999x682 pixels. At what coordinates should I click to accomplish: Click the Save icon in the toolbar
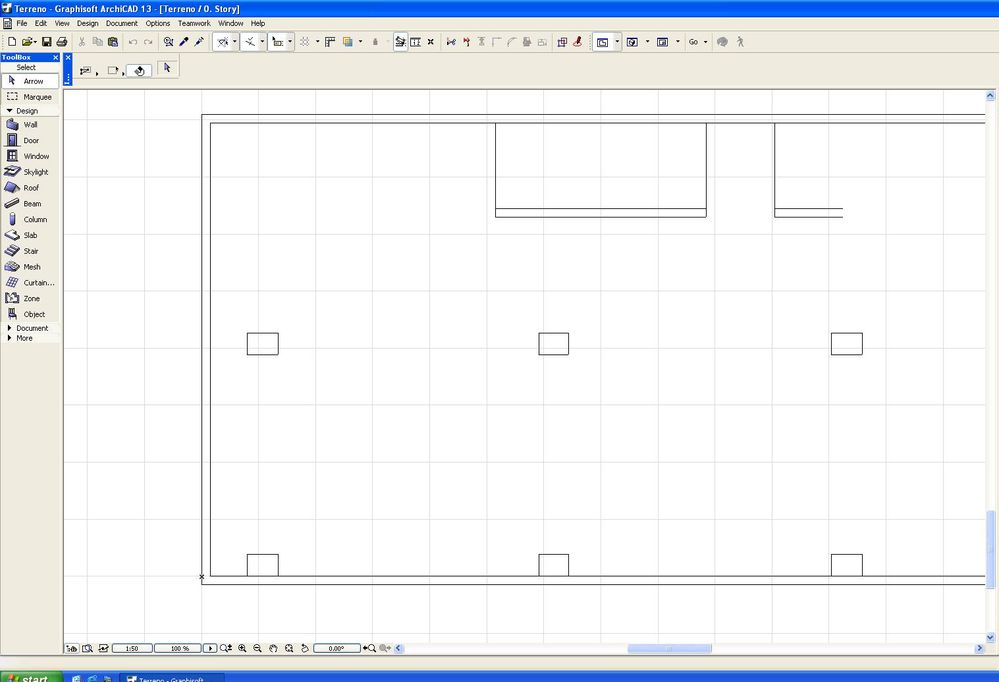click(x=46, y=41)
